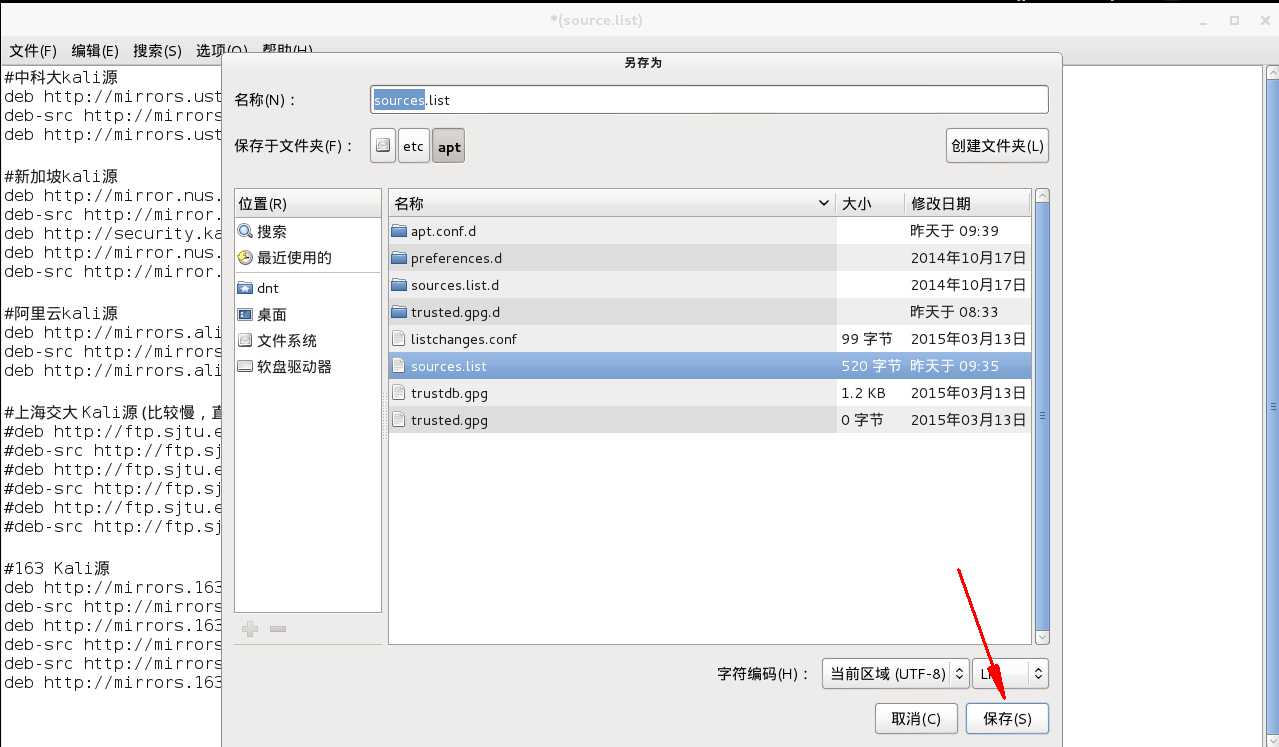1279x747 pixels.
Task: Click the listchanges.conf file icon
Action: tap(399, 339)
